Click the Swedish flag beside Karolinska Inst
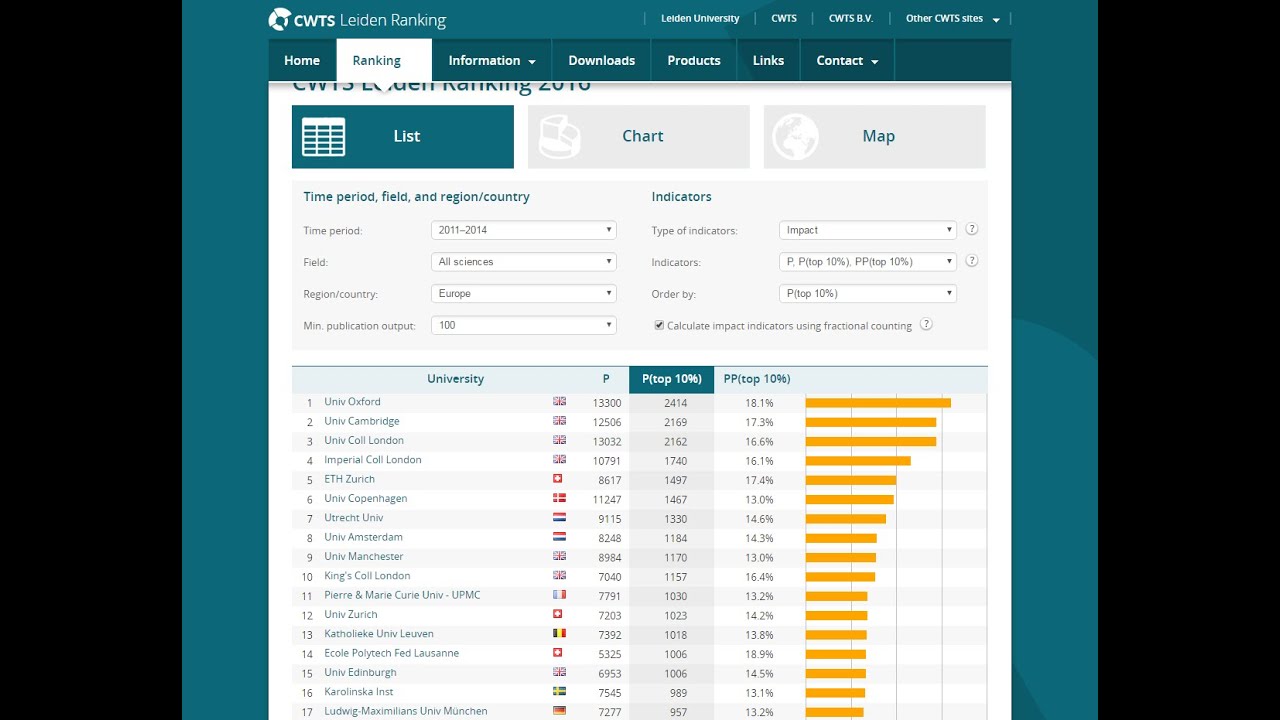Viewport: 1280px width, 720px height. coord(559,691)
